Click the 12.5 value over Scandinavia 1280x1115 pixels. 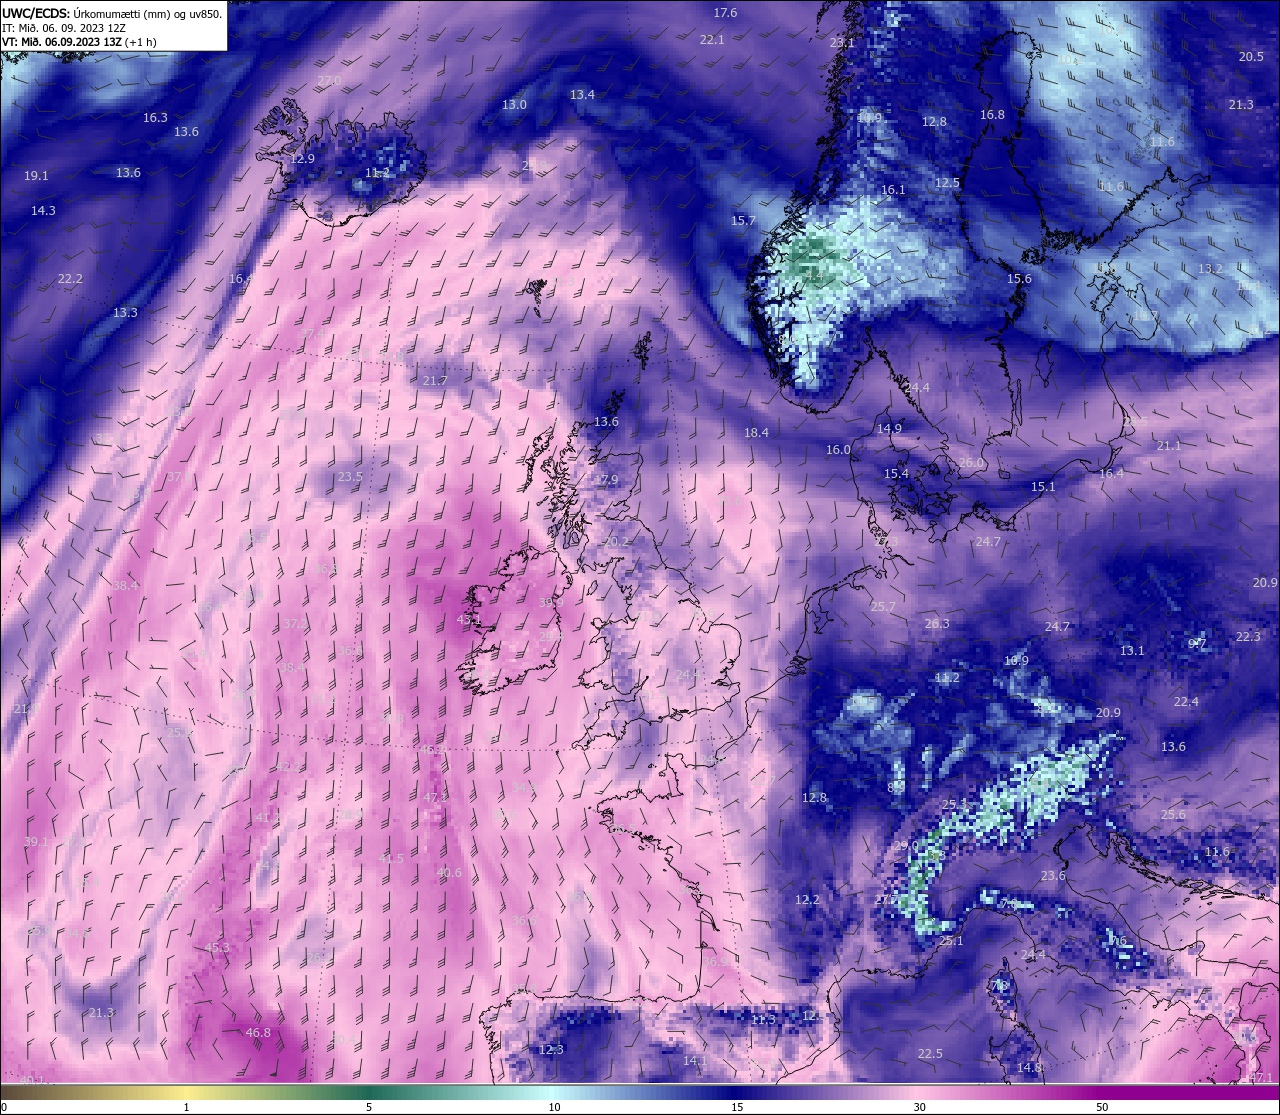(x=947, y=183)
